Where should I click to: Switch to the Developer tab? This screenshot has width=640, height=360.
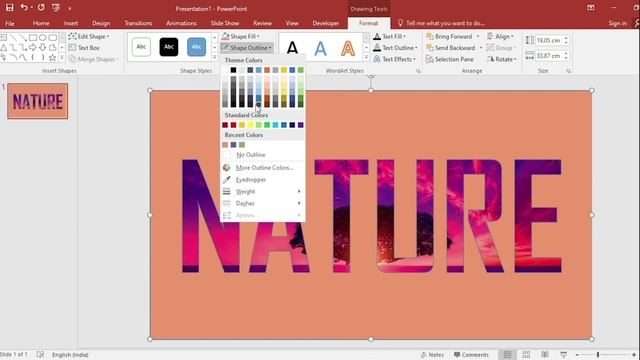click(325, 23)
